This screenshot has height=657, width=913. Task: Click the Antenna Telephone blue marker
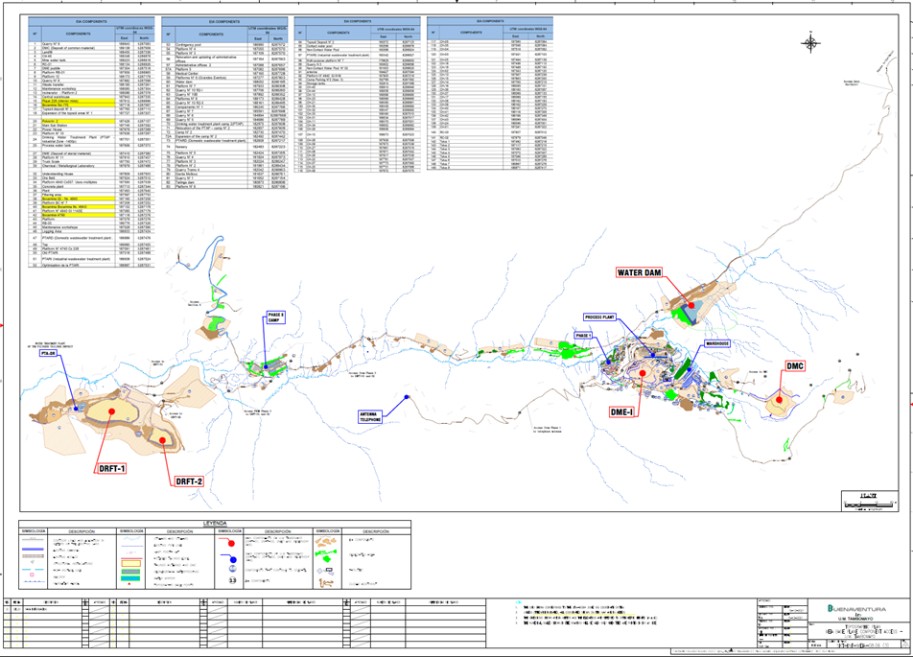(x=408, y=397)
